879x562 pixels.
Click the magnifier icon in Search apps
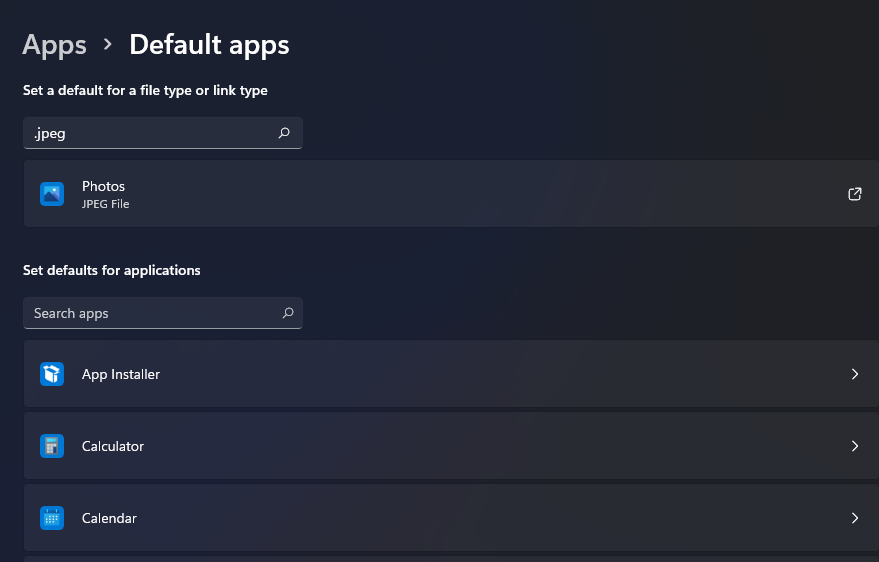(287, 313)
